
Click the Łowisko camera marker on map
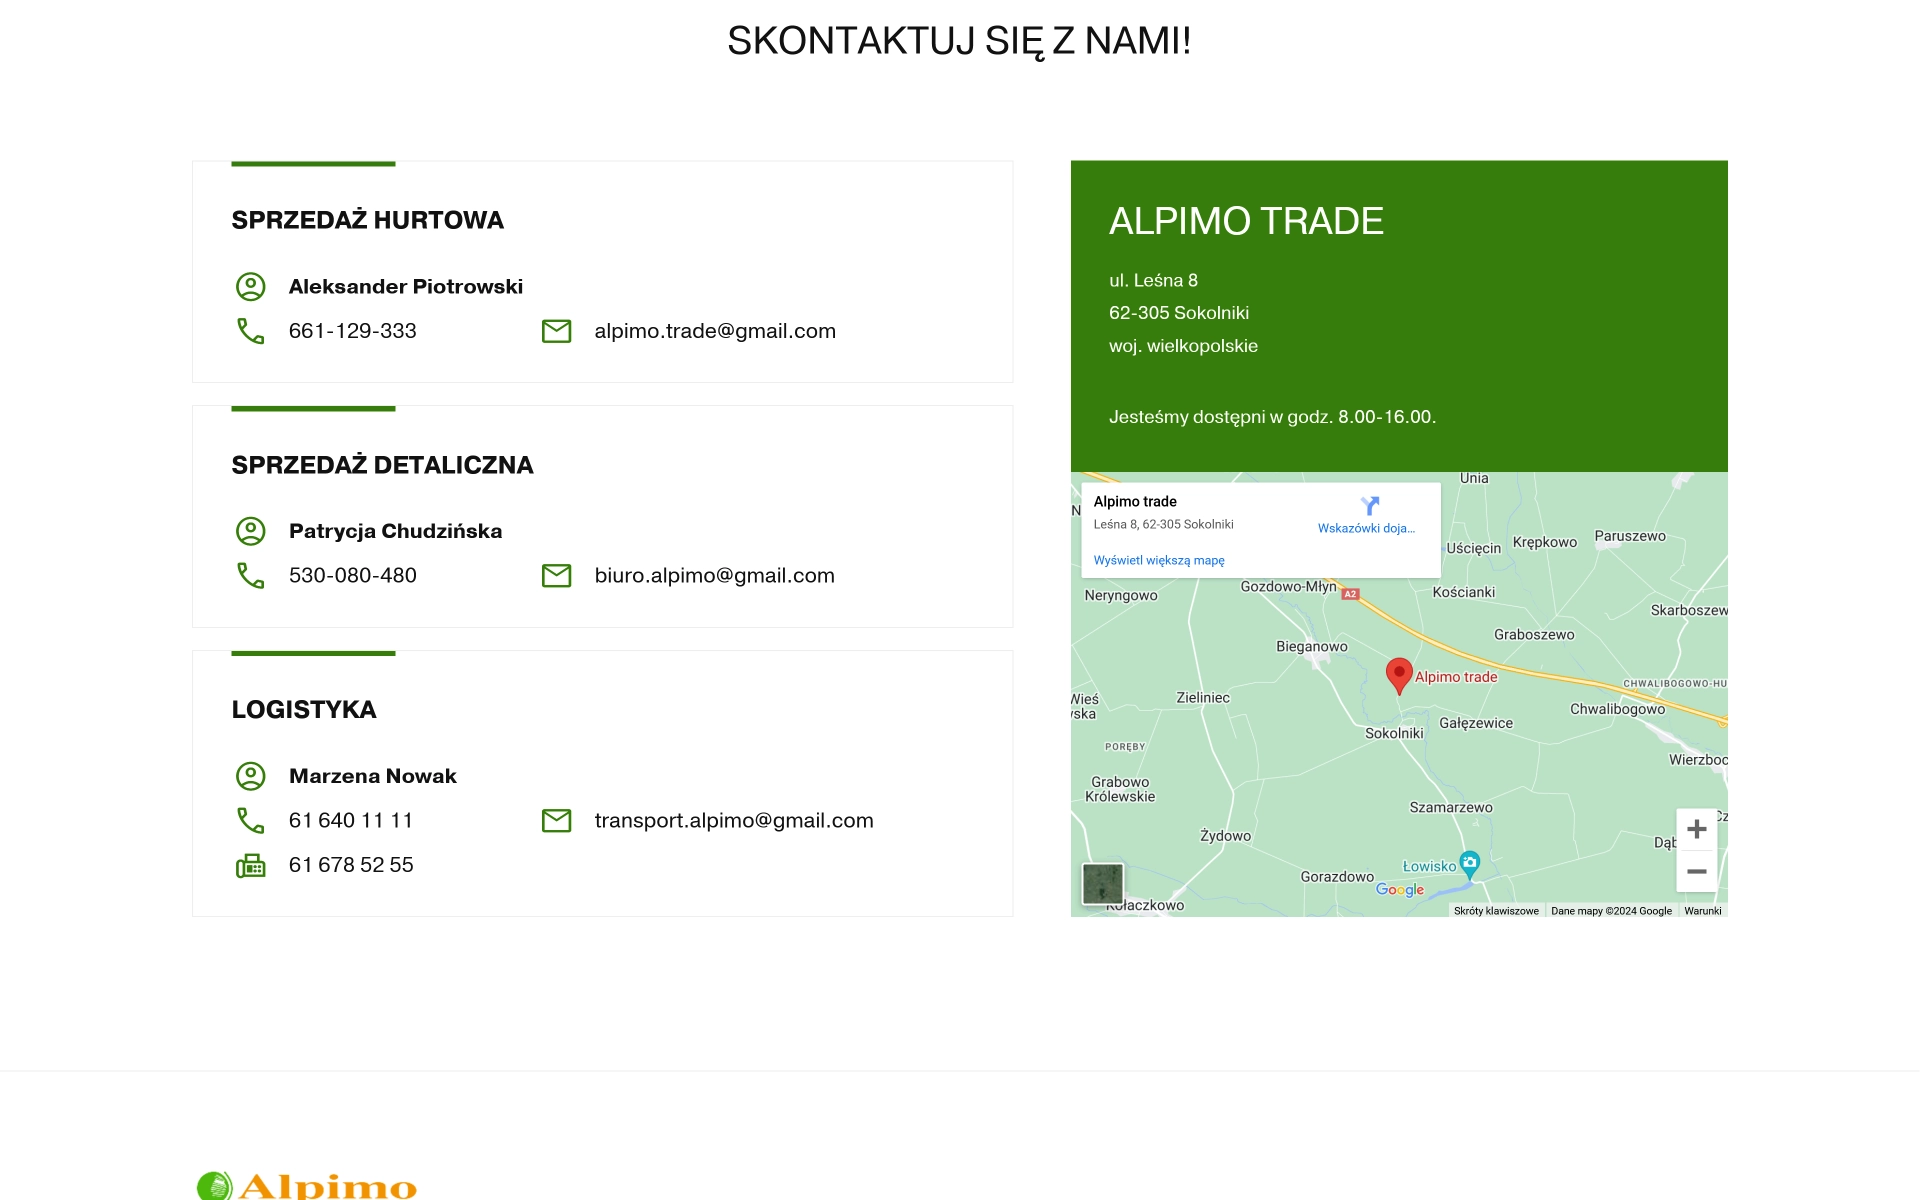coord(1469,862)
